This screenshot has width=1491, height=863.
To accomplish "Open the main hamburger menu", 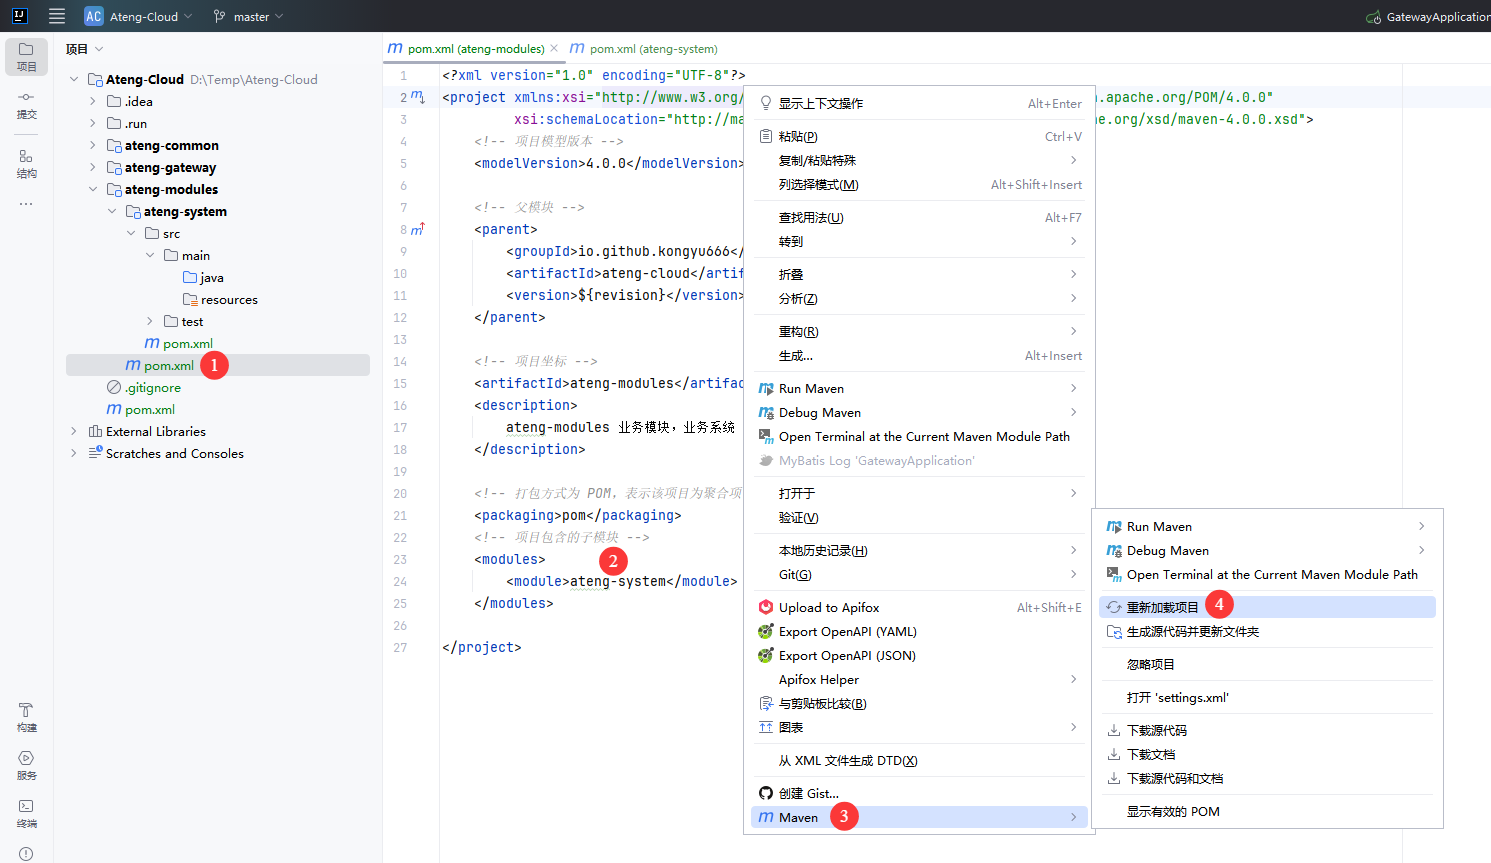I will click(x=57, y=16).
